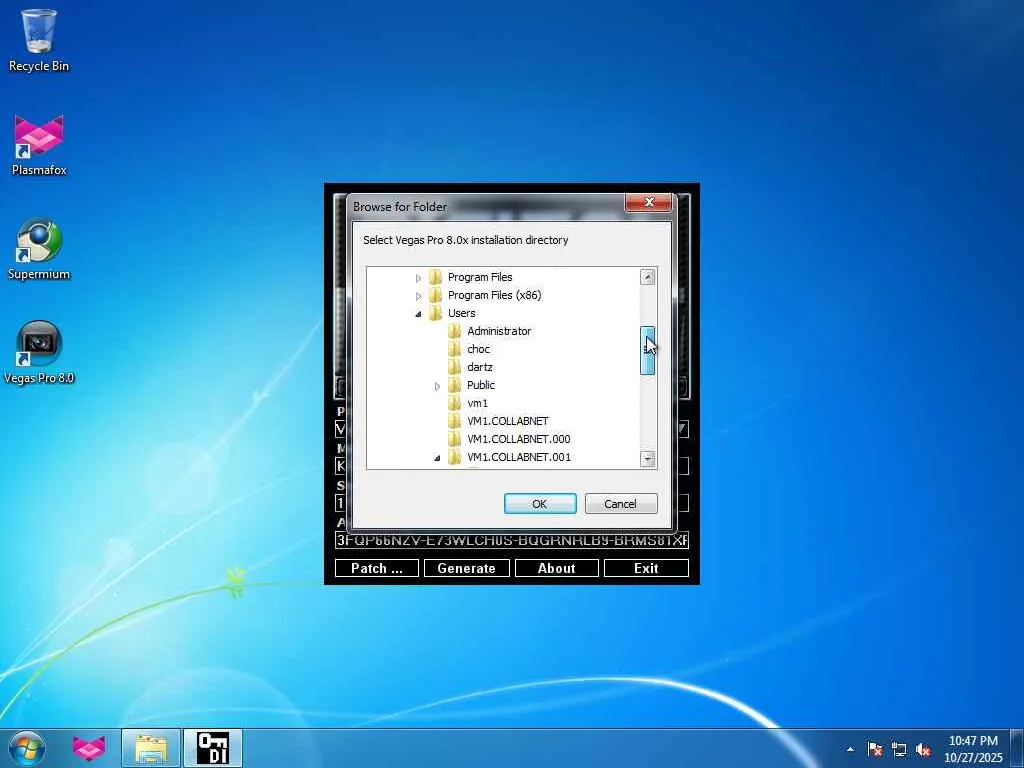Expand the Public folder tree node

point(438,386)
